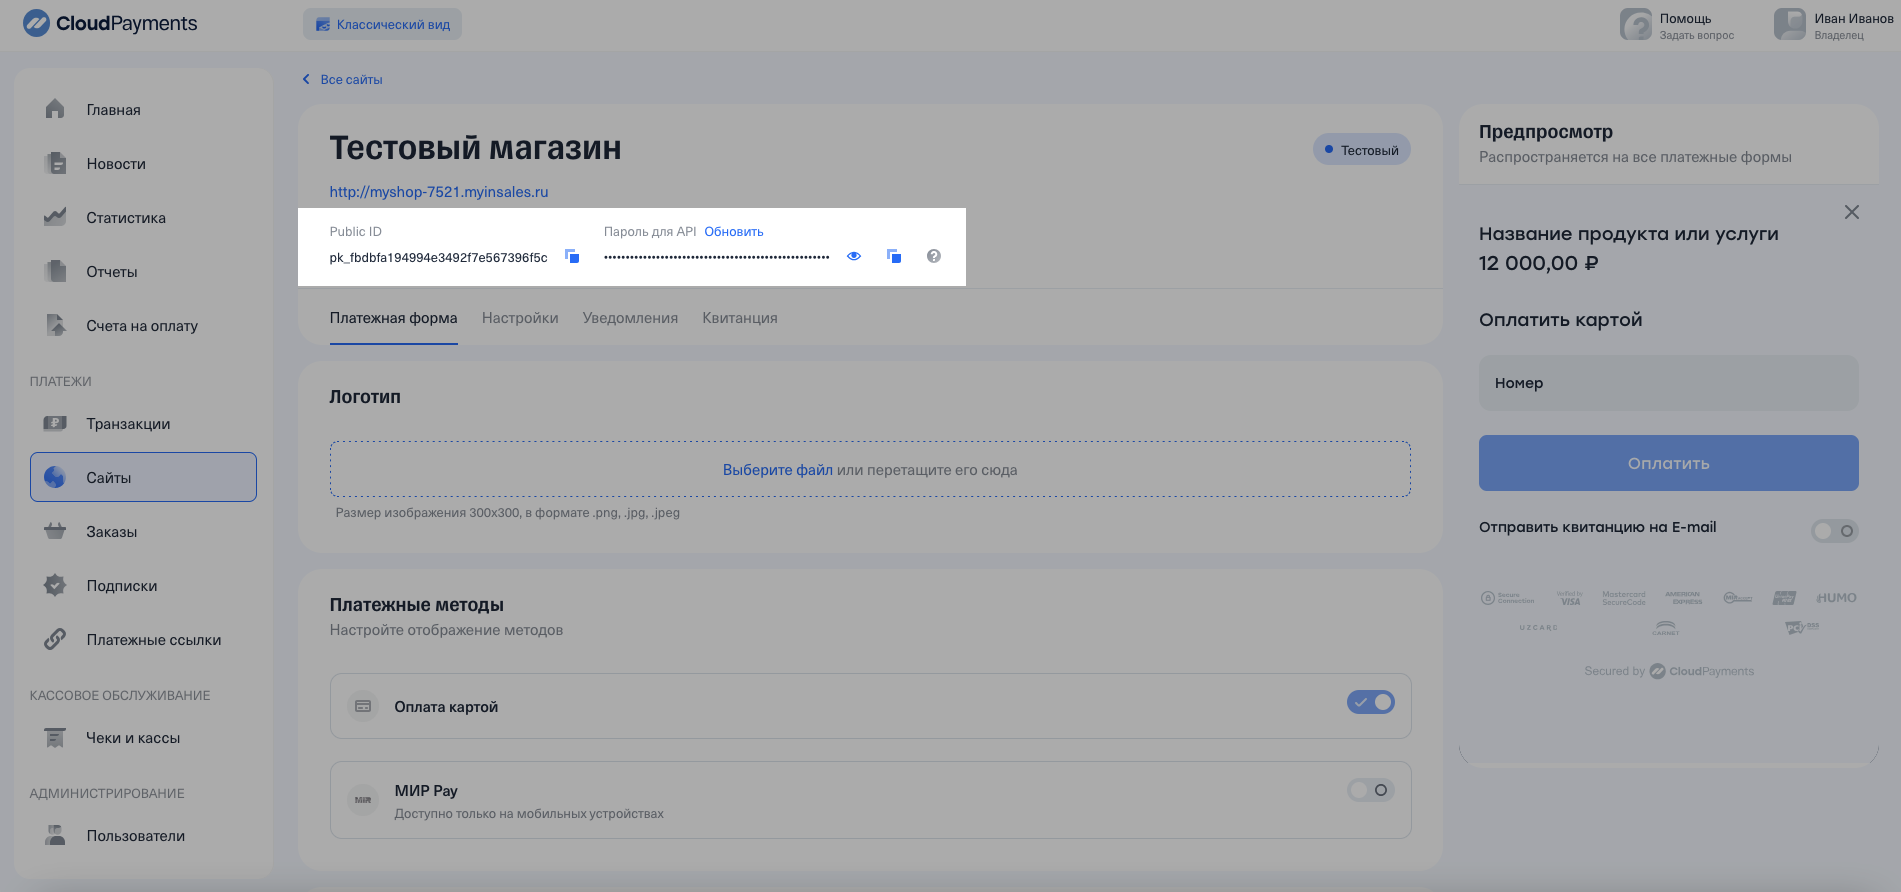
Task: Copy the Public ID value
Action: coord(572,257)
